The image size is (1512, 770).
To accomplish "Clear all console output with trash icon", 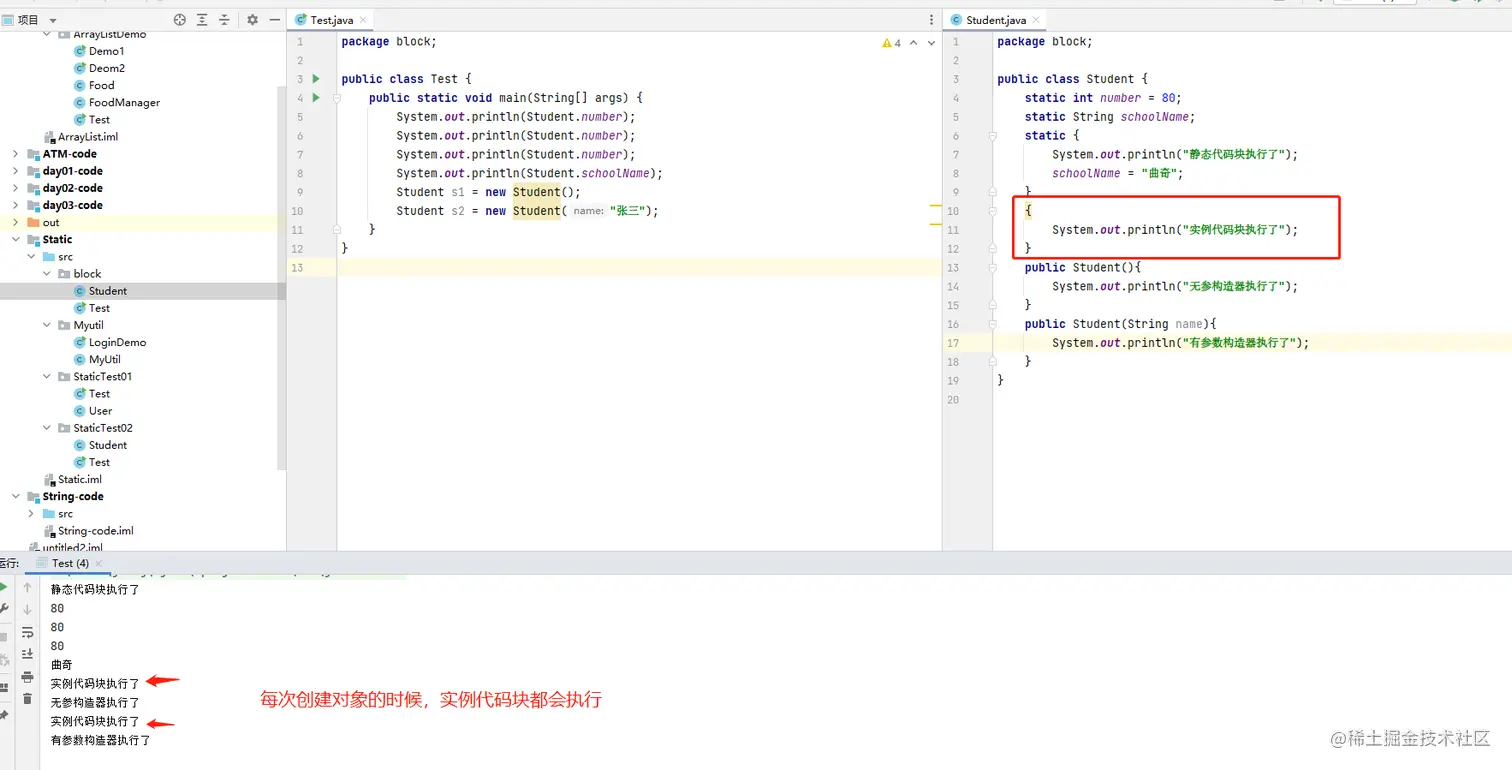I will pos(28,699).
